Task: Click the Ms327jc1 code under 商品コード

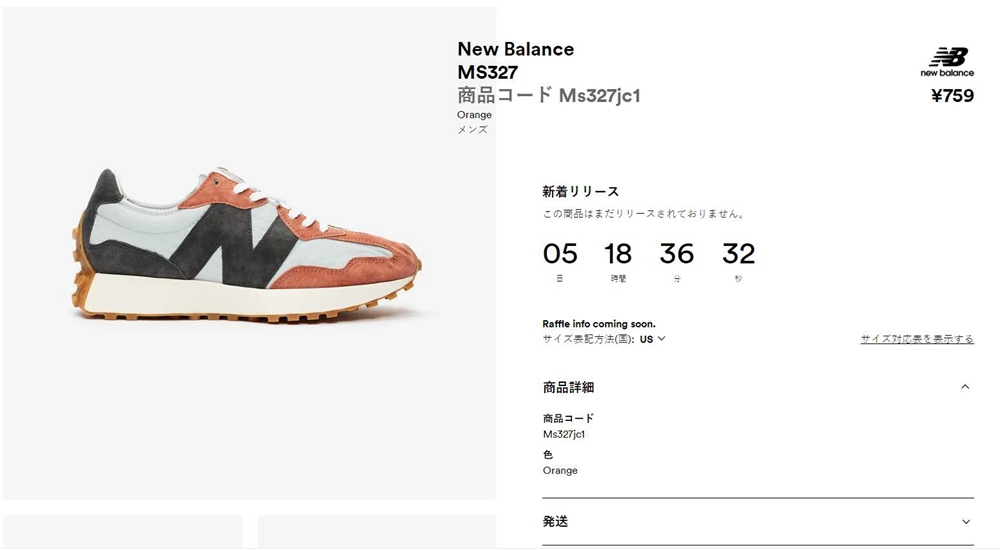Action: (564, 434)
